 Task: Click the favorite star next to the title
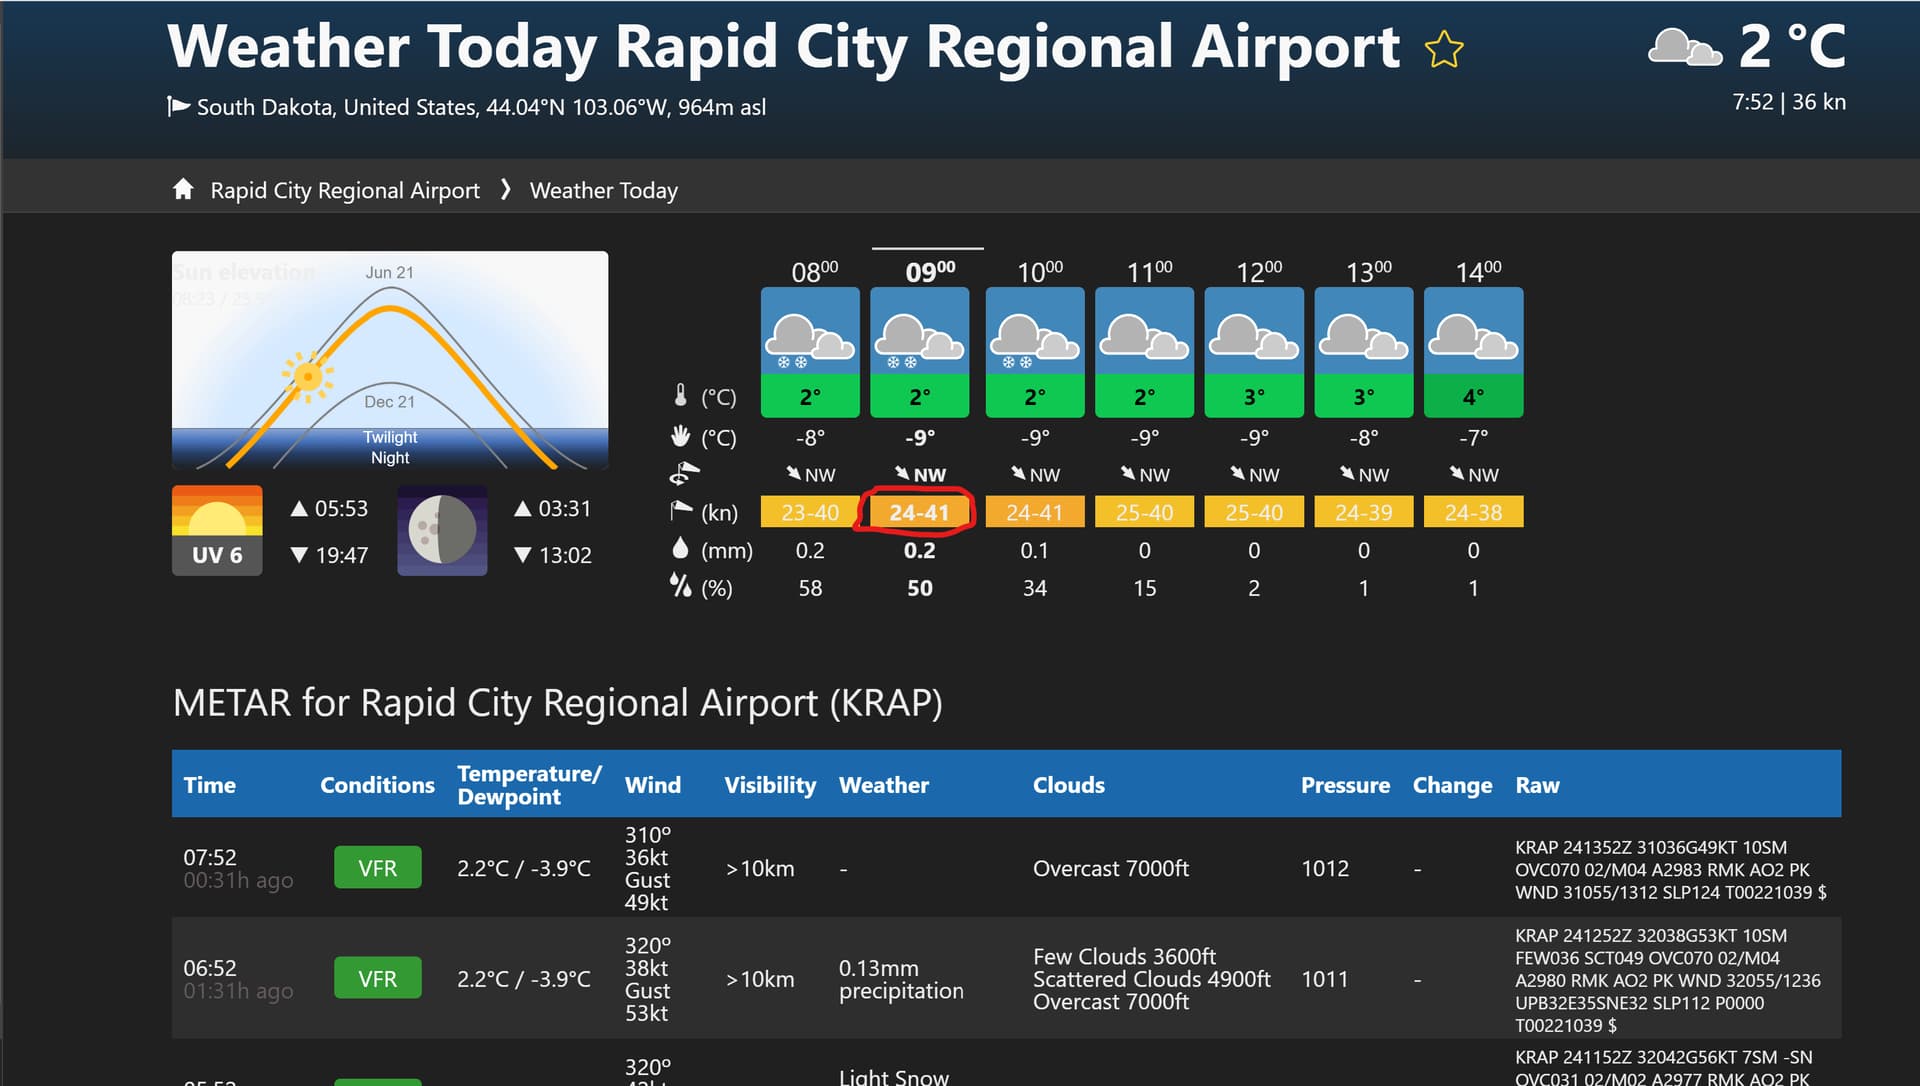click(x=1443, y=47)
